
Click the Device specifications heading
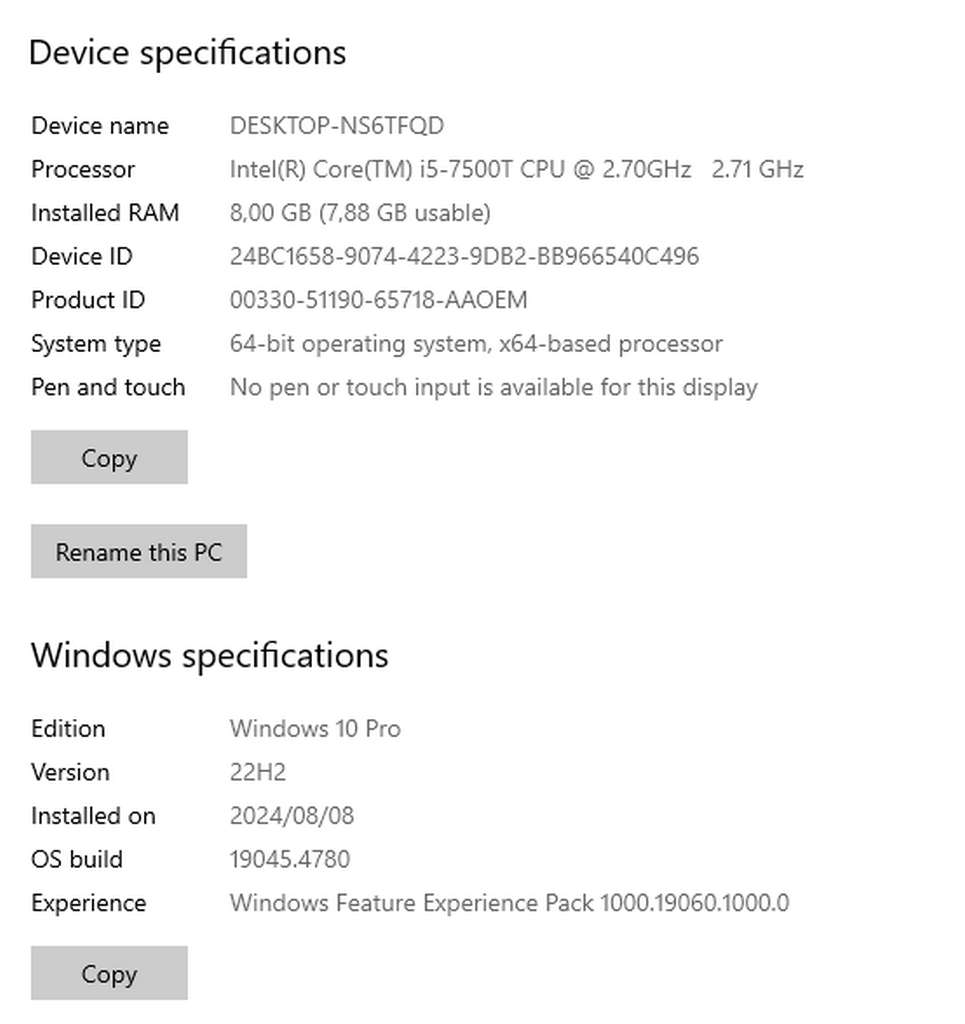click(187, 52)
